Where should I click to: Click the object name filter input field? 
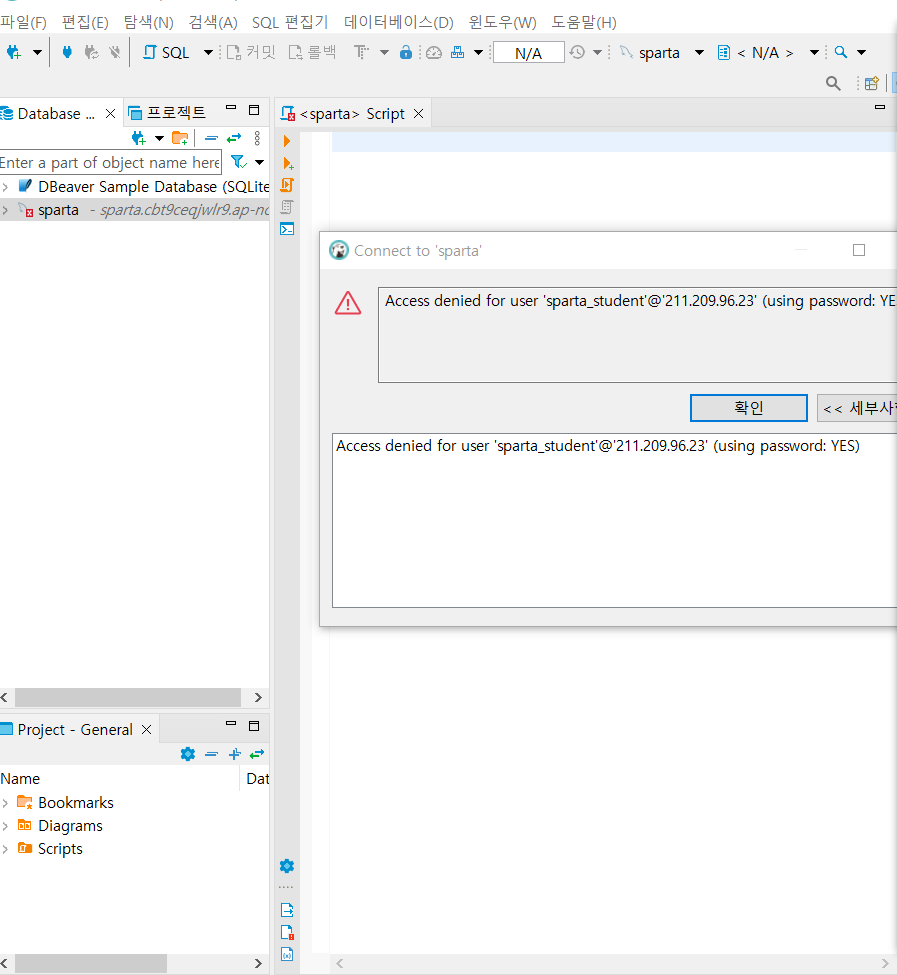click(110, 163)
